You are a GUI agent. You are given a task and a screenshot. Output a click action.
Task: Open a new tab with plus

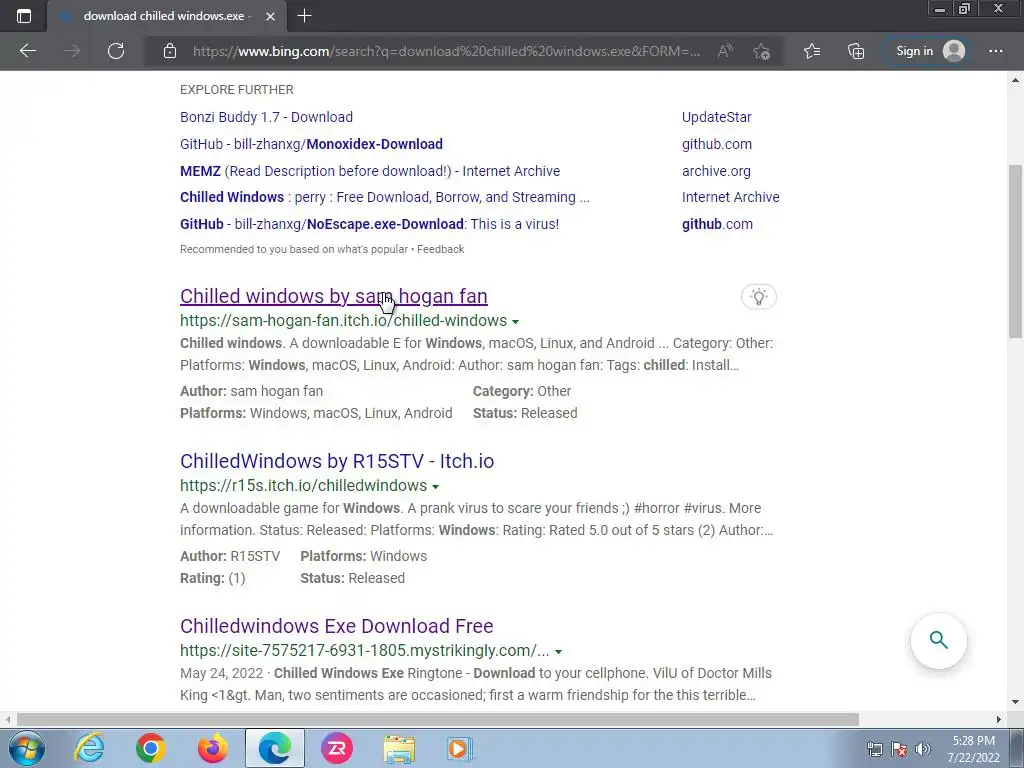[x=304, y=16]
